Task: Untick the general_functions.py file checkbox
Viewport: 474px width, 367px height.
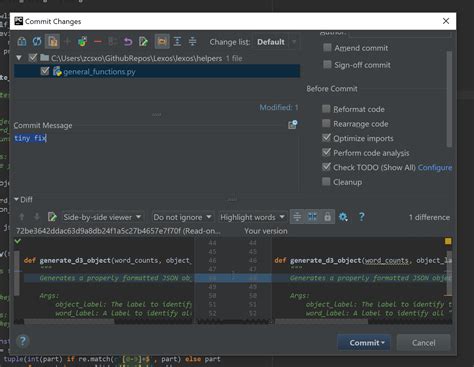Action: click(45, 71)
